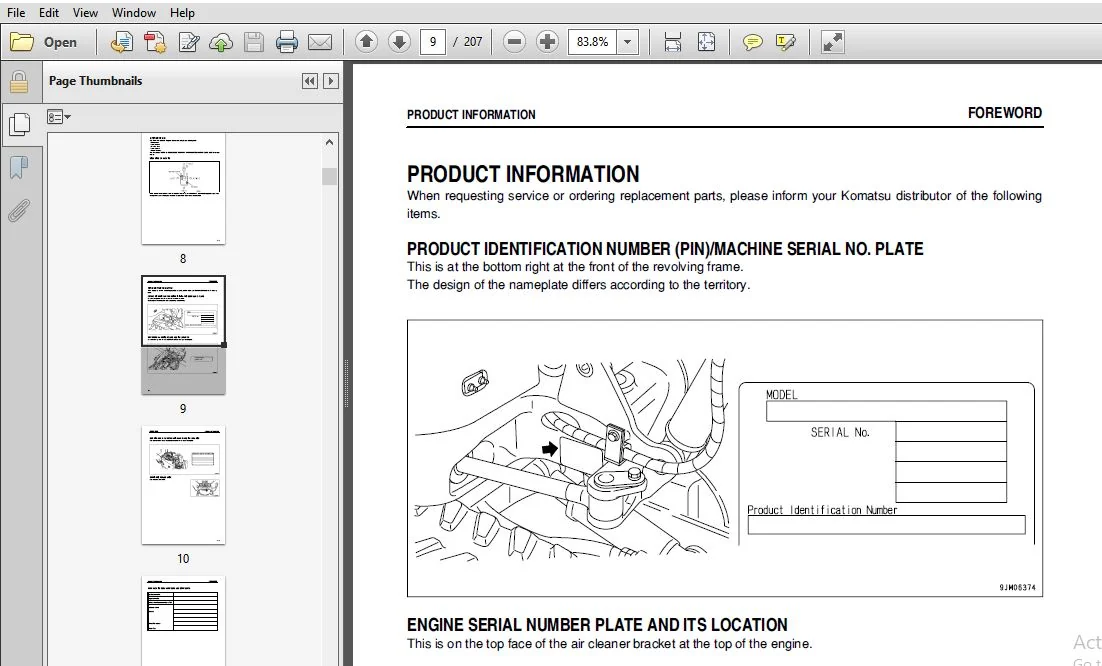Click the PRODUCT INFORMATION heading
This screenshot has width=1102, height=666.
pos(523,174)
